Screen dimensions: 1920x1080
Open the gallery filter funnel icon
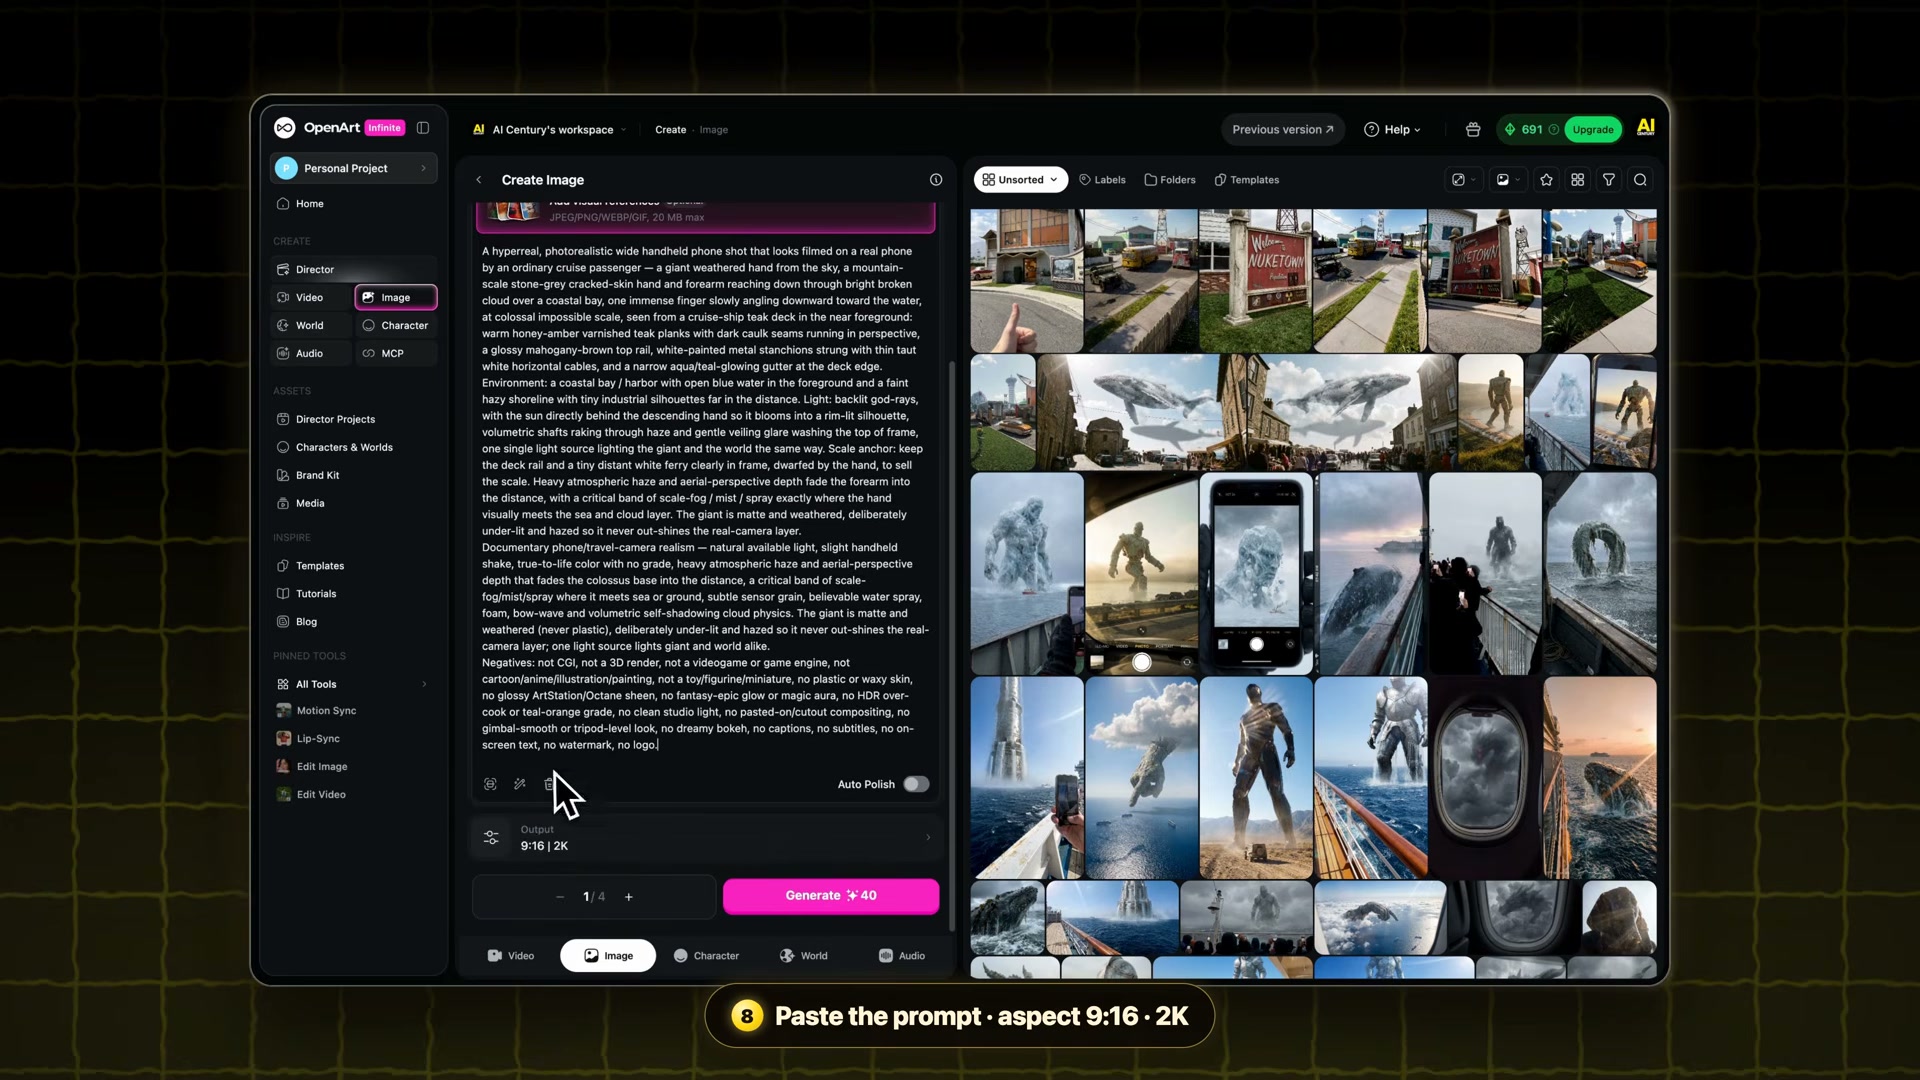coord(1609,180)
